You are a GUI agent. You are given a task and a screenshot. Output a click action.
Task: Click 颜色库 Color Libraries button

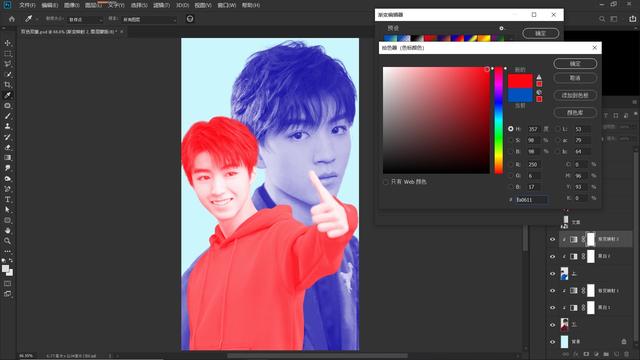575,112
